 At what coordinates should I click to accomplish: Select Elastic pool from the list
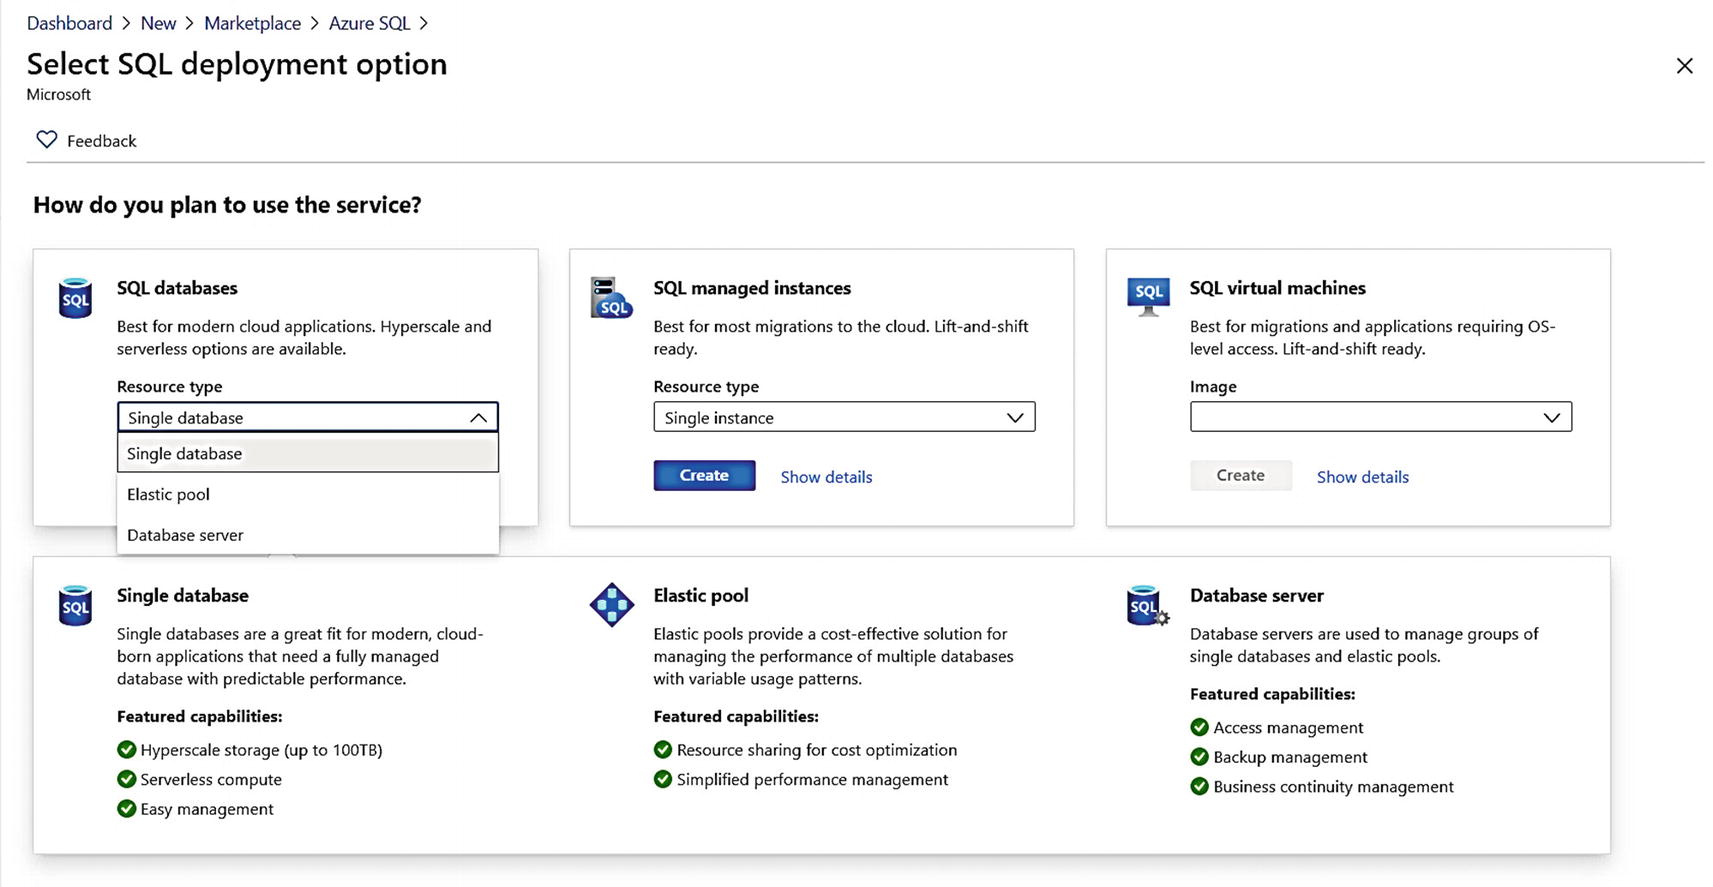[308, 494]
